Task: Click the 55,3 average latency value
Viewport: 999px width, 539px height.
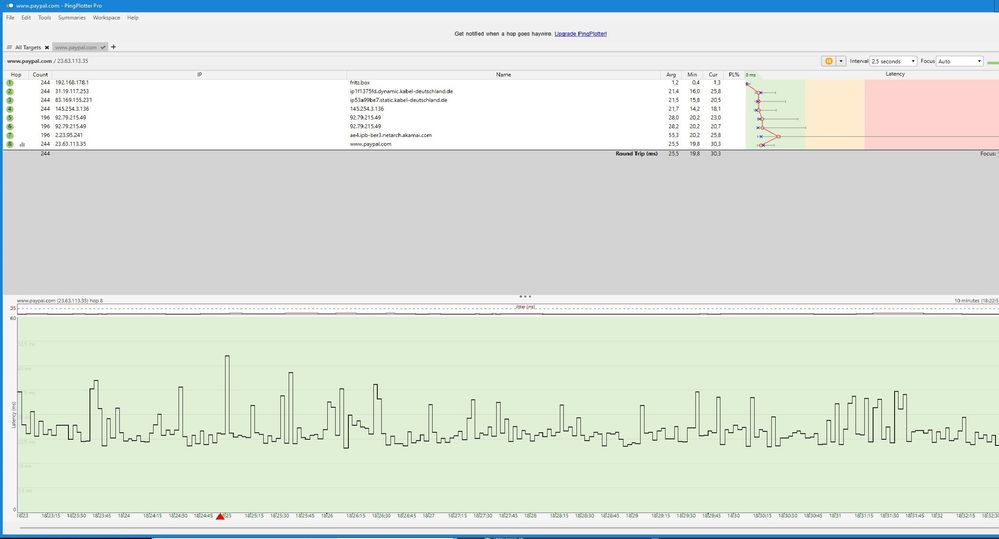Action: coord(673,135)
